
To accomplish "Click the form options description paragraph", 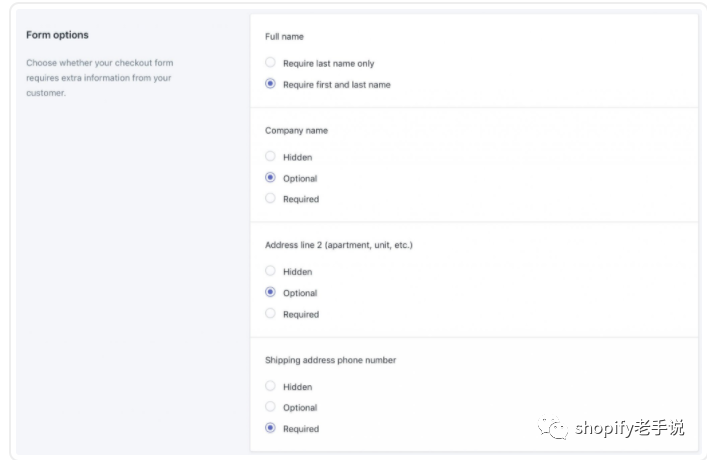I will (x=100, y=78).
